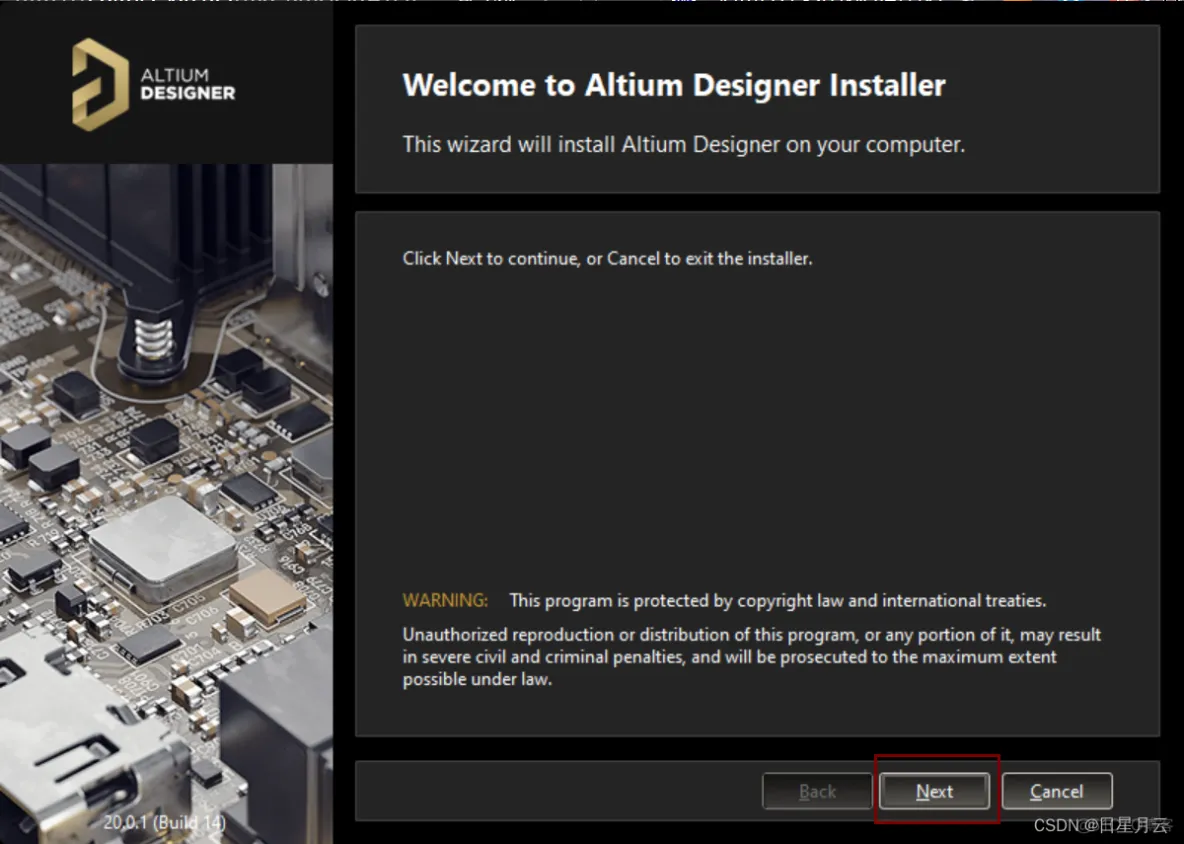
Task: Click "This program is protected by copyright law" line
Action: (x=778, y=600)
